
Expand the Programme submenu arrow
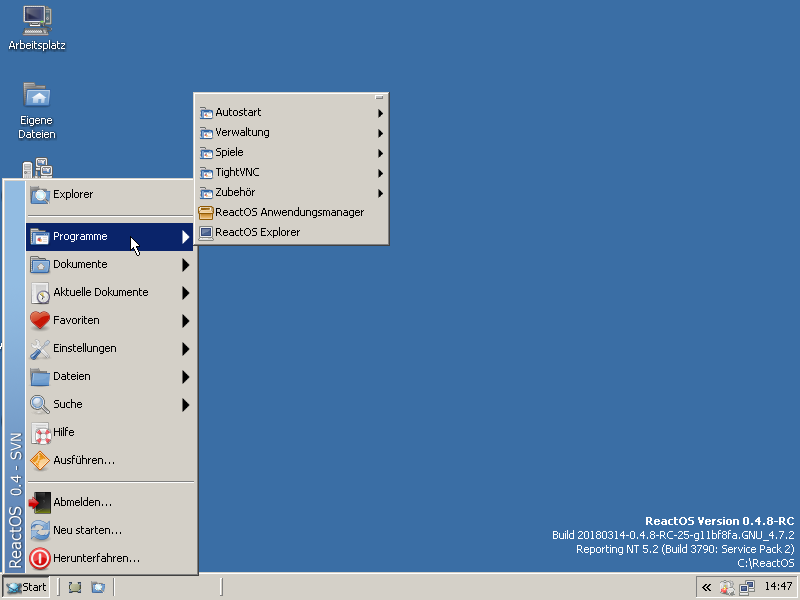186,237
